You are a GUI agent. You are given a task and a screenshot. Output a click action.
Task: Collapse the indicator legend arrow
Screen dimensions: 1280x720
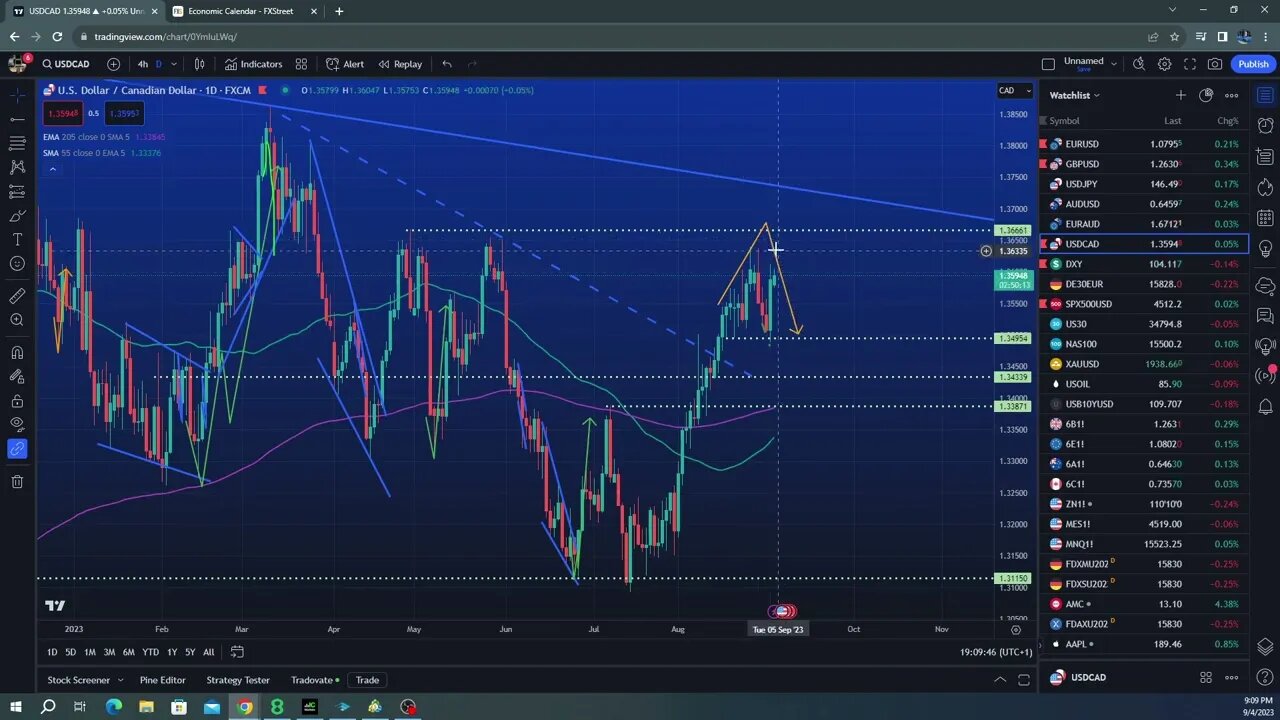point(52,169)
